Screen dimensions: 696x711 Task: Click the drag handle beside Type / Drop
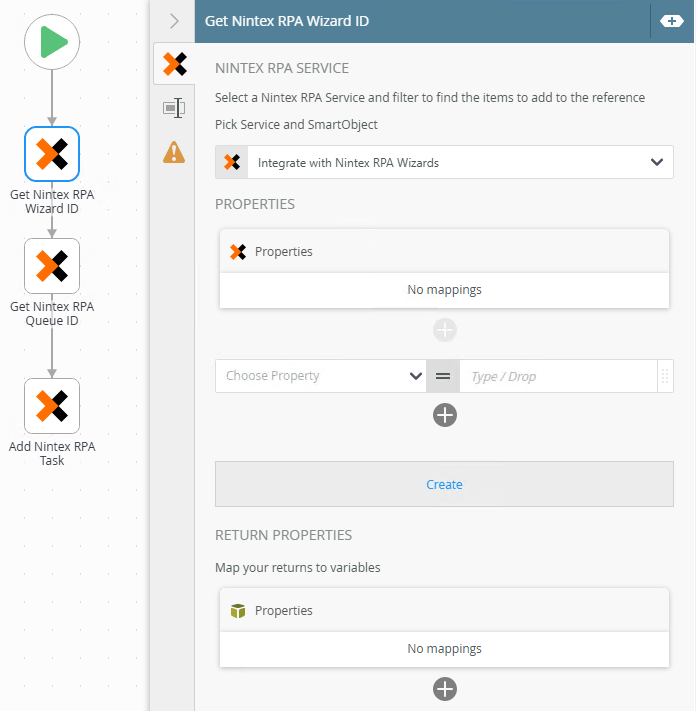[665, 376]
